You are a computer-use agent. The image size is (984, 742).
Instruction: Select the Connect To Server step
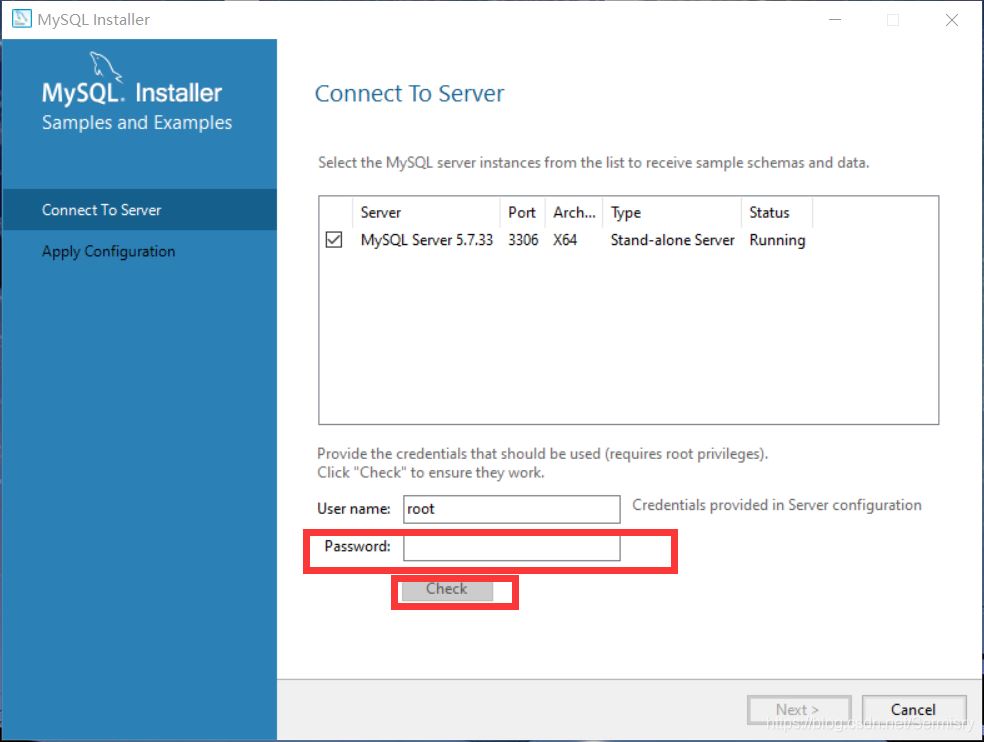pyautogui.click(x=139, y=210)
